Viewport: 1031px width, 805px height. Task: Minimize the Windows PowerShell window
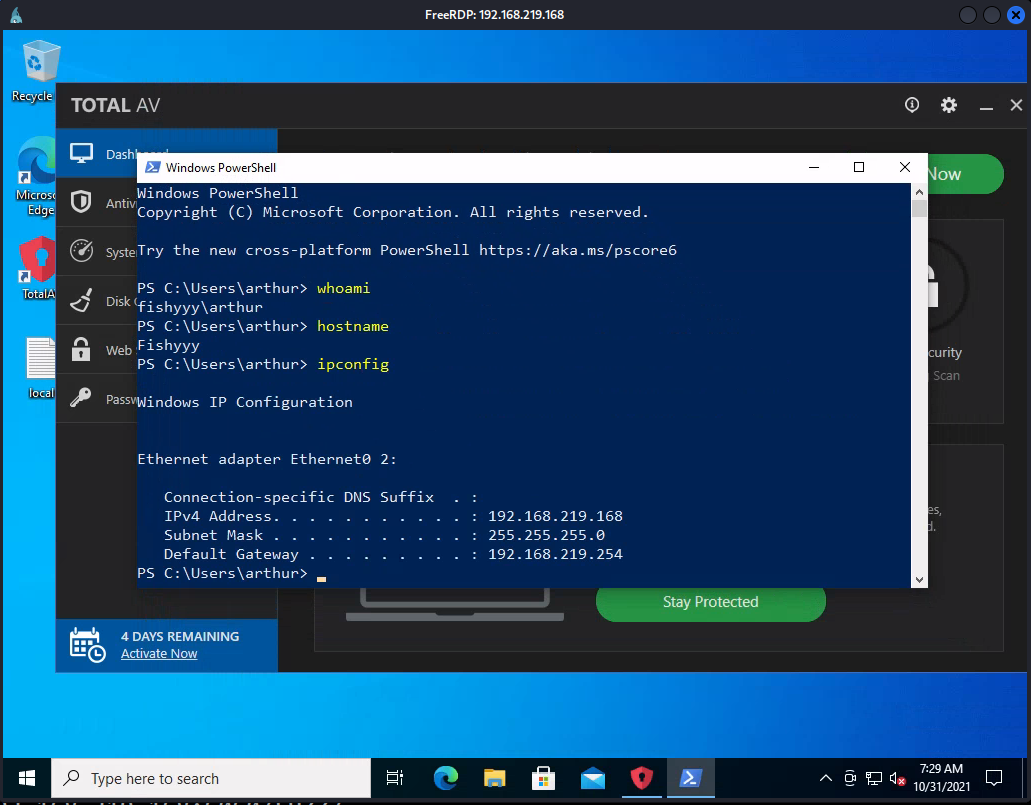point(814,168)
